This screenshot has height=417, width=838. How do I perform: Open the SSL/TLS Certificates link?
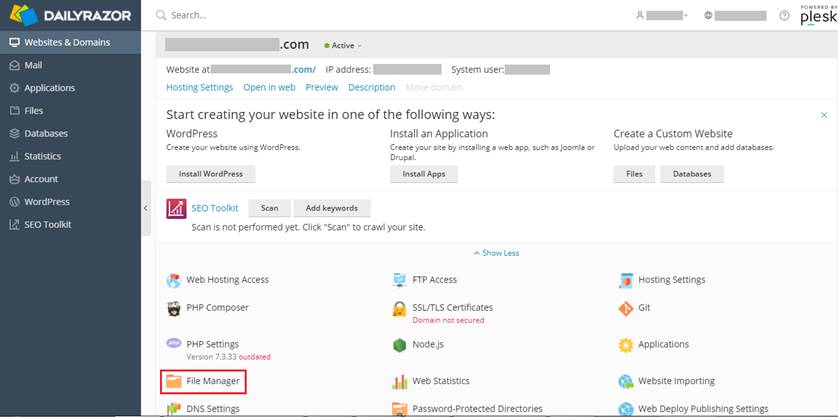453,307
